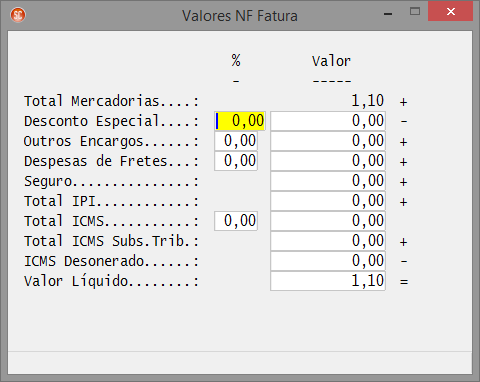This screenshot has height=382, width=480.
Task: Select the Despesas de Fretes percent field
Action: [236, 161]
